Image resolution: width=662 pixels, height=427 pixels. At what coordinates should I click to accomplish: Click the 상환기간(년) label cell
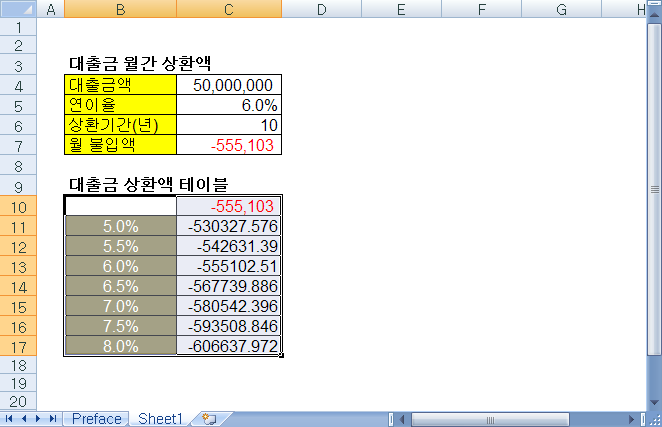coord(120,125)
